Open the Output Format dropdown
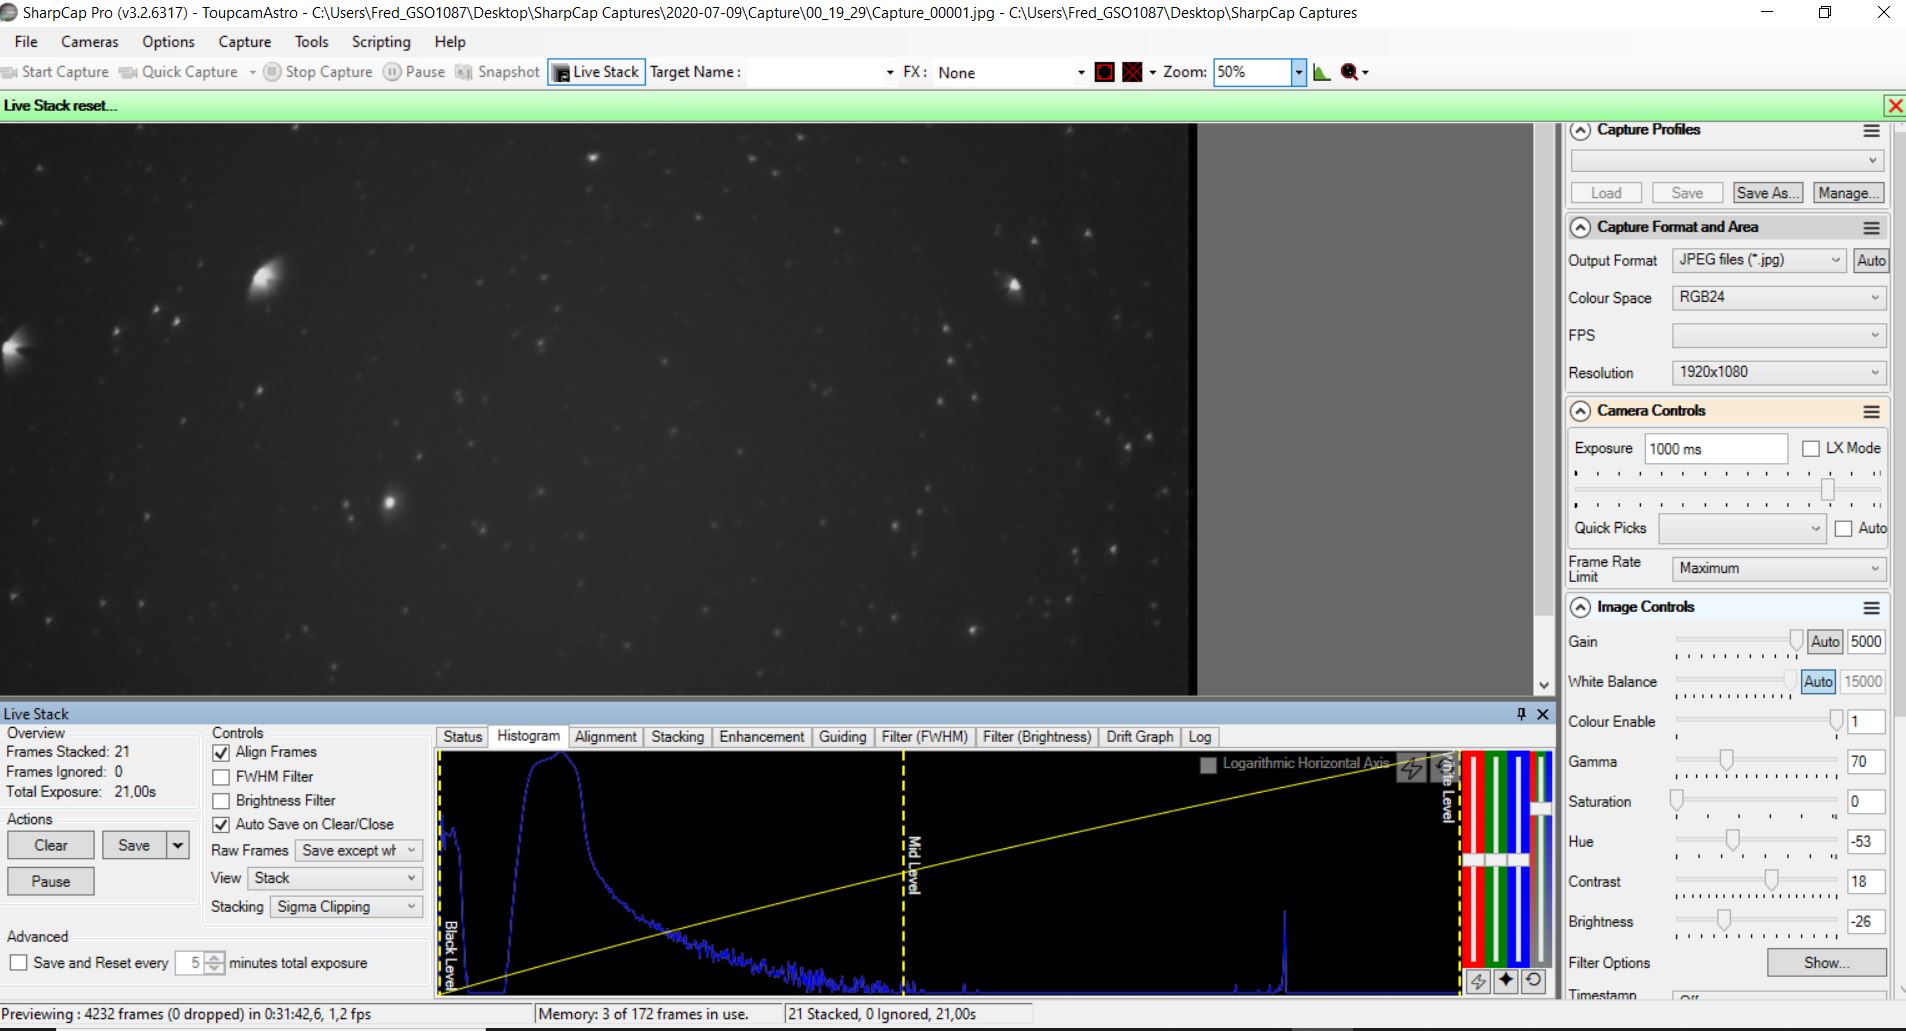 (1758, 260)
